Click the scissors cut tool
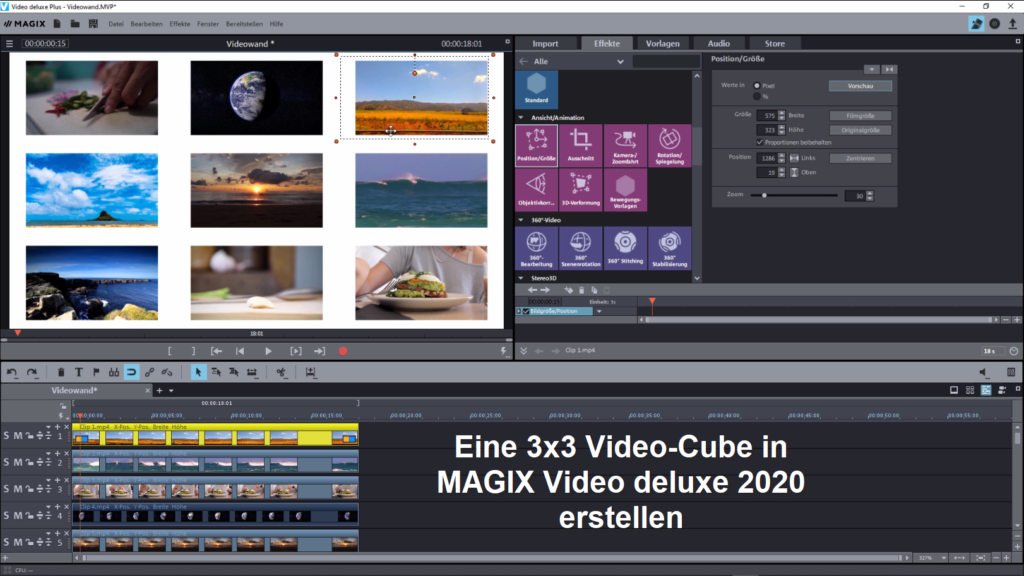 tap(281, 372)
